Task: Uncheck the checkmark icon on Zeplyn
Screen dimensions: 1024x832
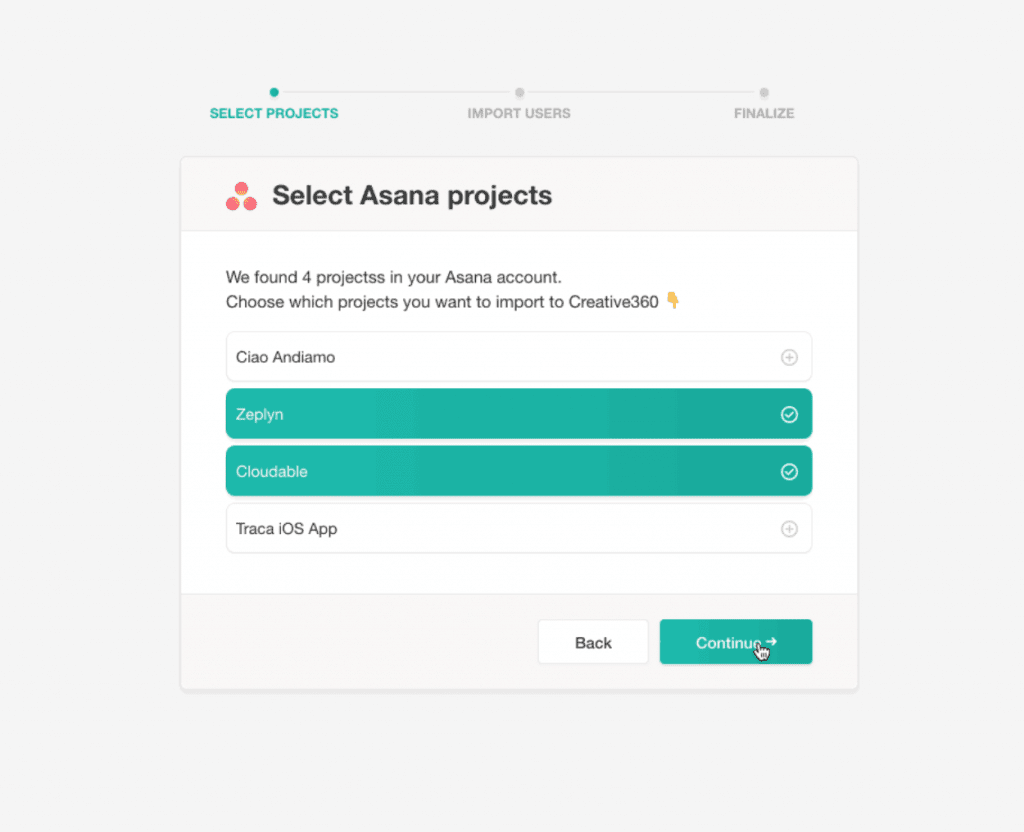Action: pos(789,415)
